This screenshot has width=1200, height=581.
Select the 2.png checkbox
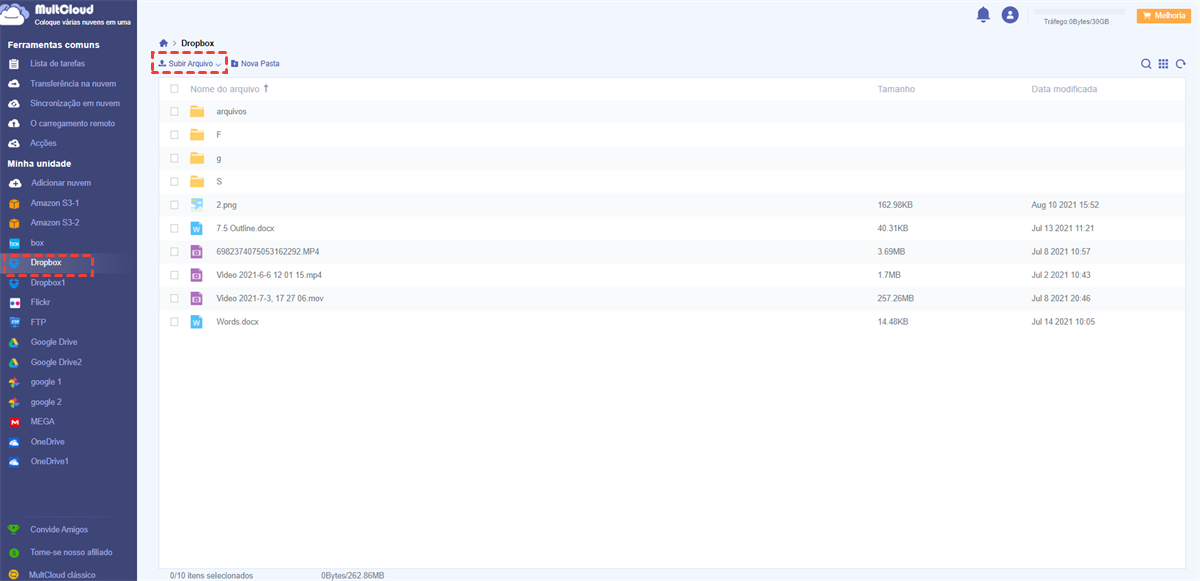pyautogui.click(x=174, y=205)
